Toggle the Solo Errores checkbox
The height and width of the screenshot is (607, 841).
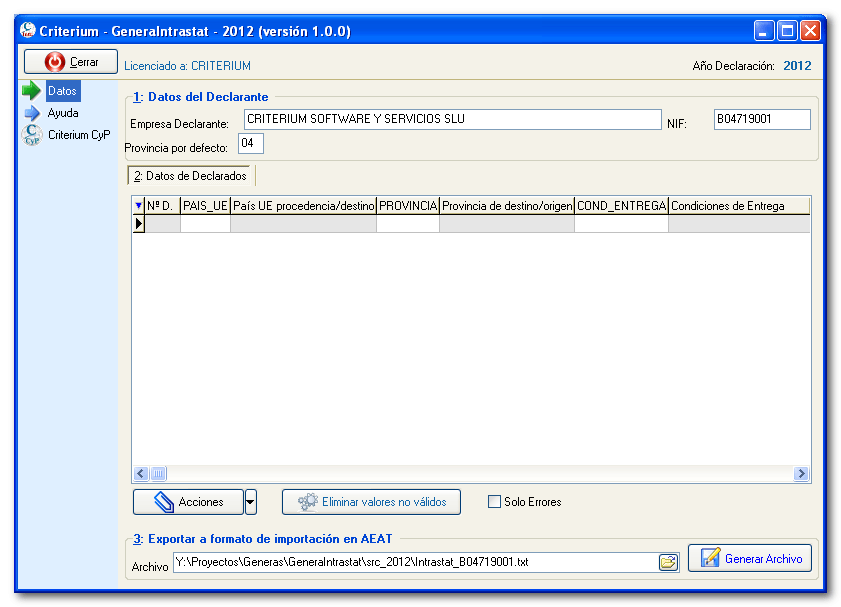pos(494,502)
